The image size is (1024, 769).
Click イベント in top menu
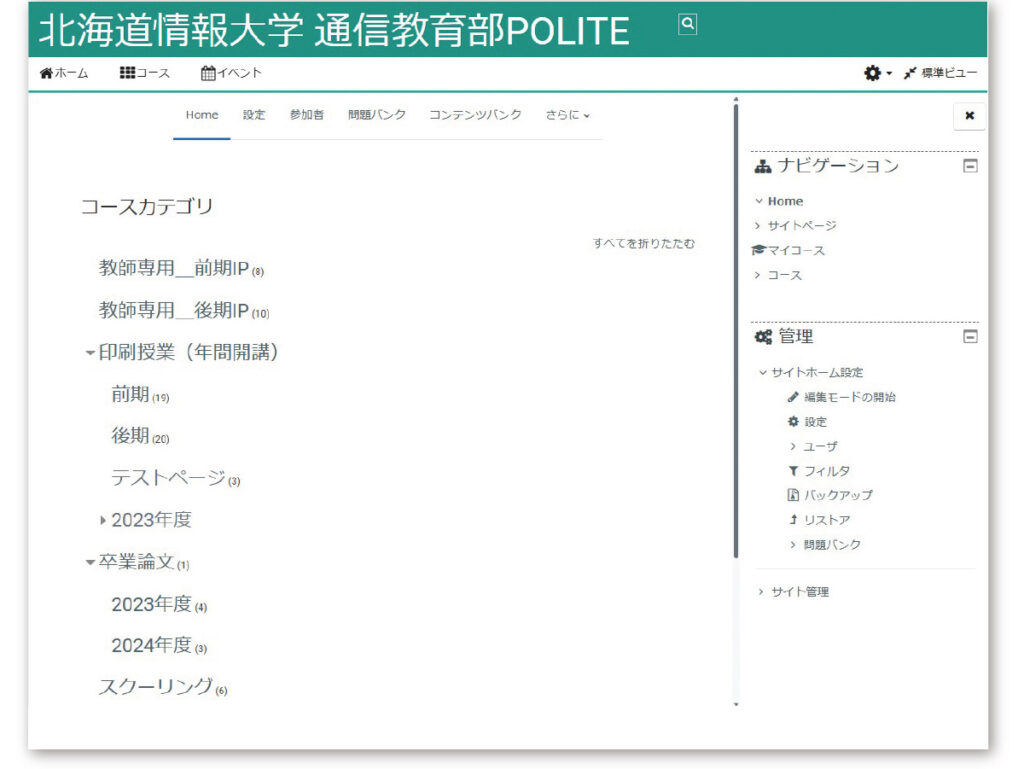pyautogui.click(x=239, y=73)
